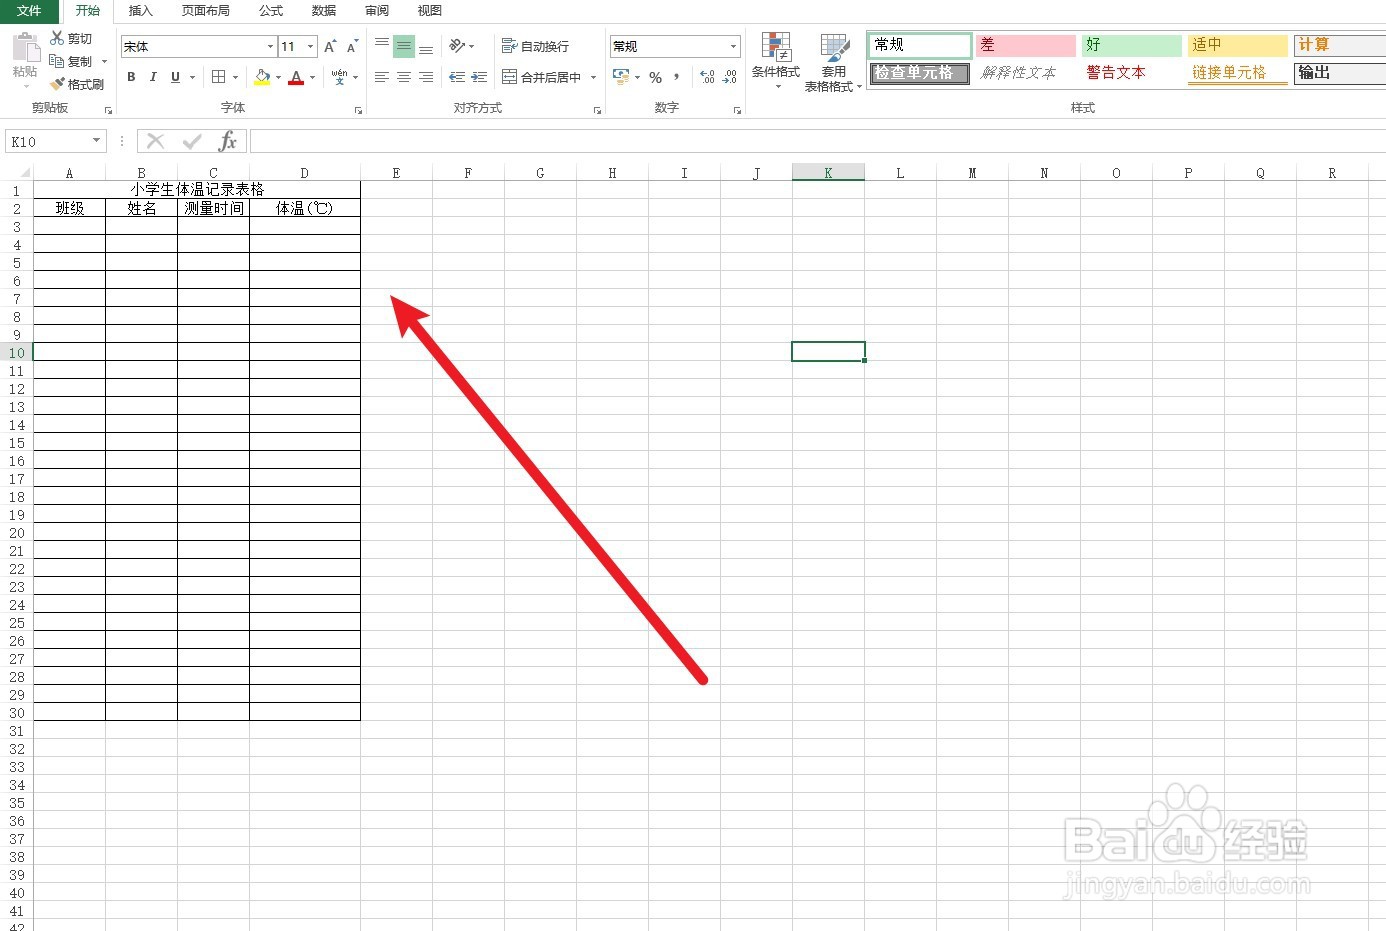Image resolution: width=1386 pixels, height=931 pixels.
Task: Open the font size dropdown
Action: point(310,46)
